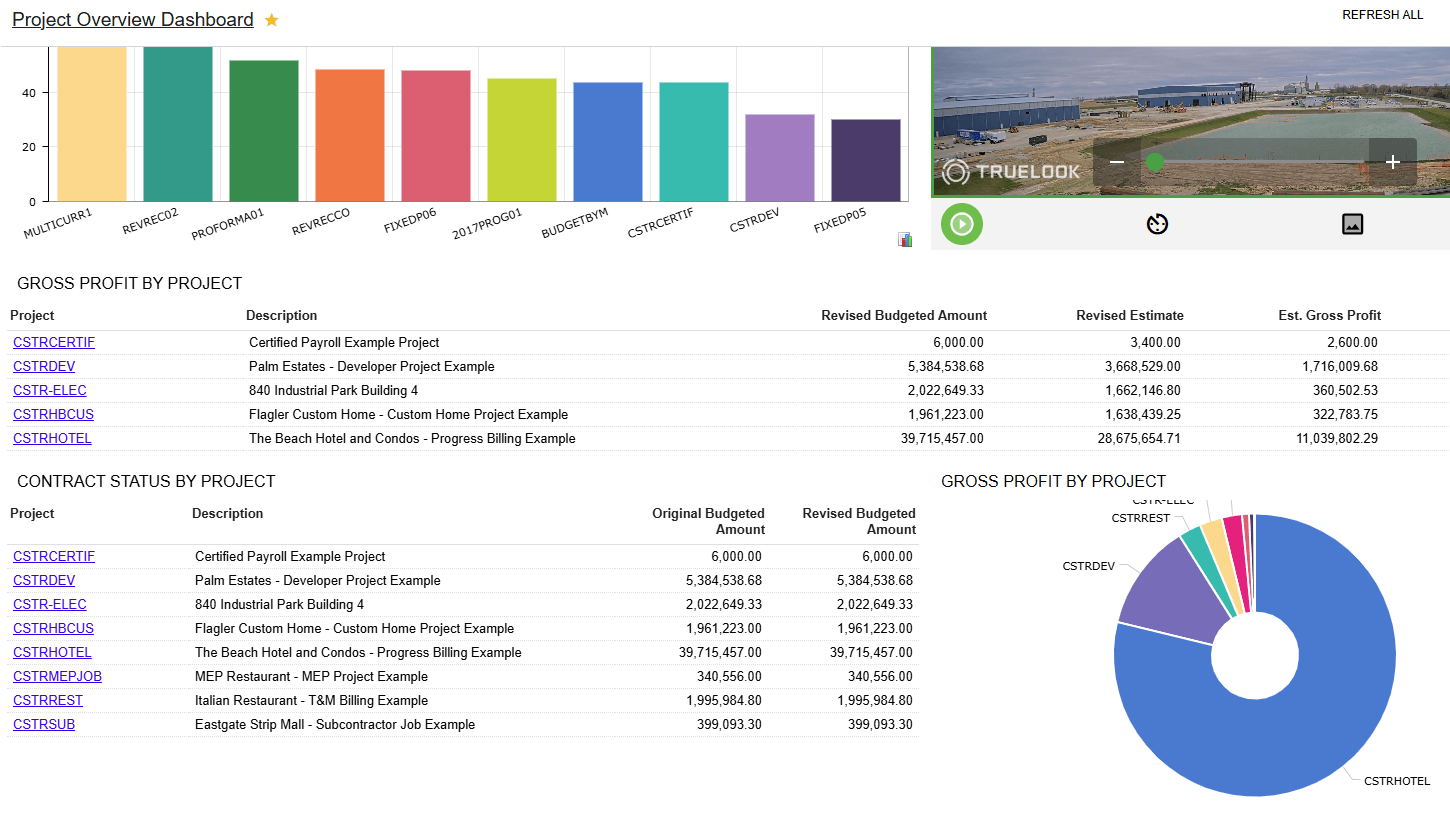Click REFRESH ALL button
The image size is (1450, 813).
[1382, 15]
